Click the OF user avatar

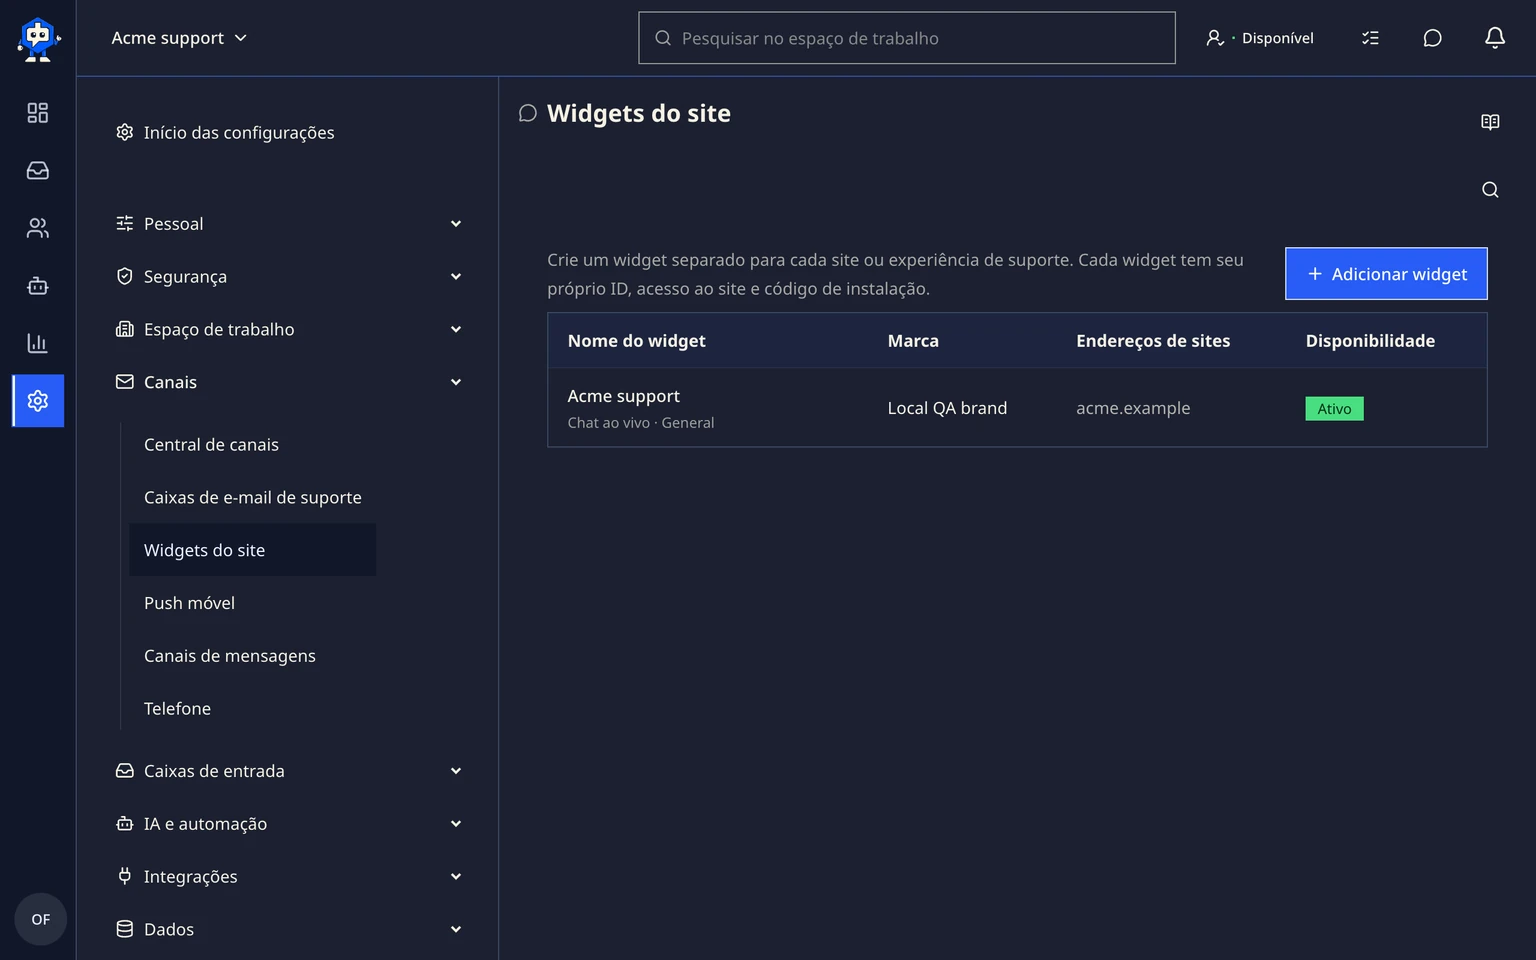40,919
